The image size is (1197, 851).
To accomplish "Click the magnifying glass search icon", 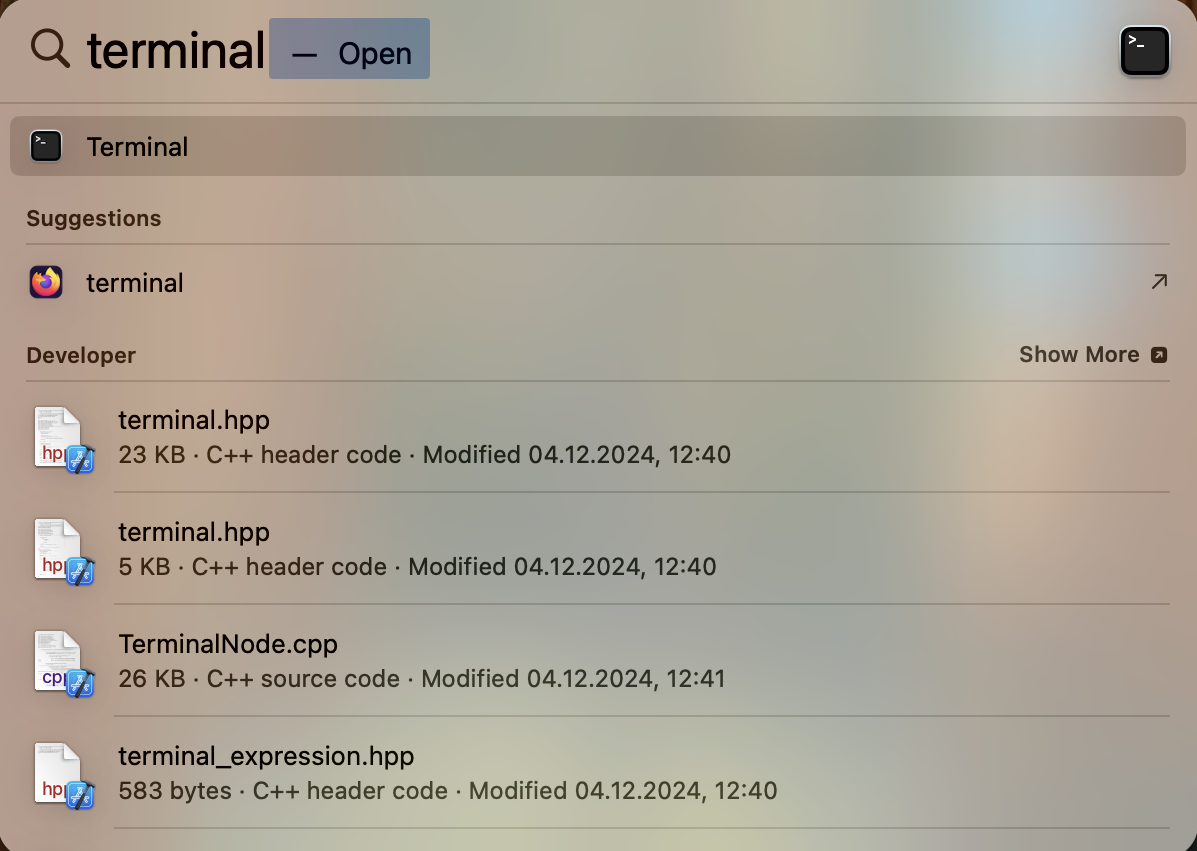I will click(49, 49).
